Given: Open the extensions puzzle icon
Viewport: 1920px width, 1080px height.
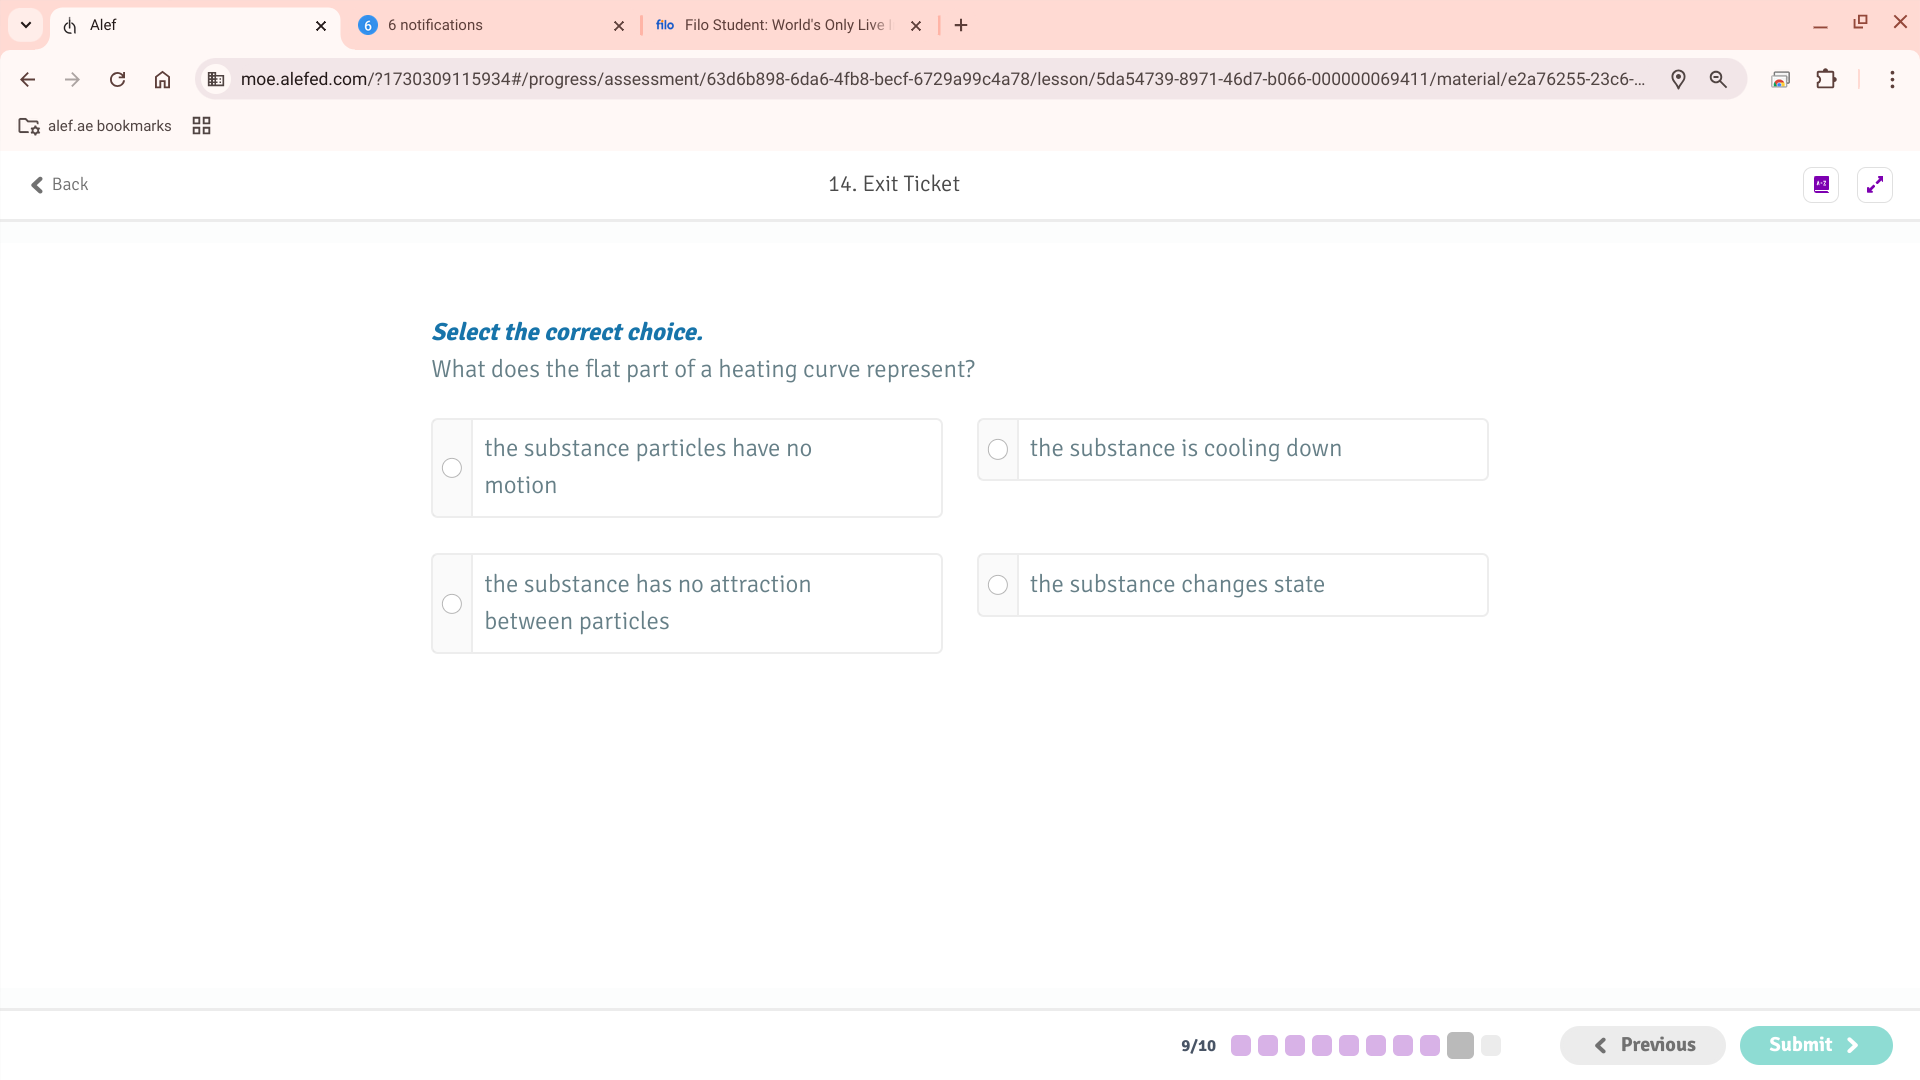Looking at the screenshot, I should (1826, 79).
